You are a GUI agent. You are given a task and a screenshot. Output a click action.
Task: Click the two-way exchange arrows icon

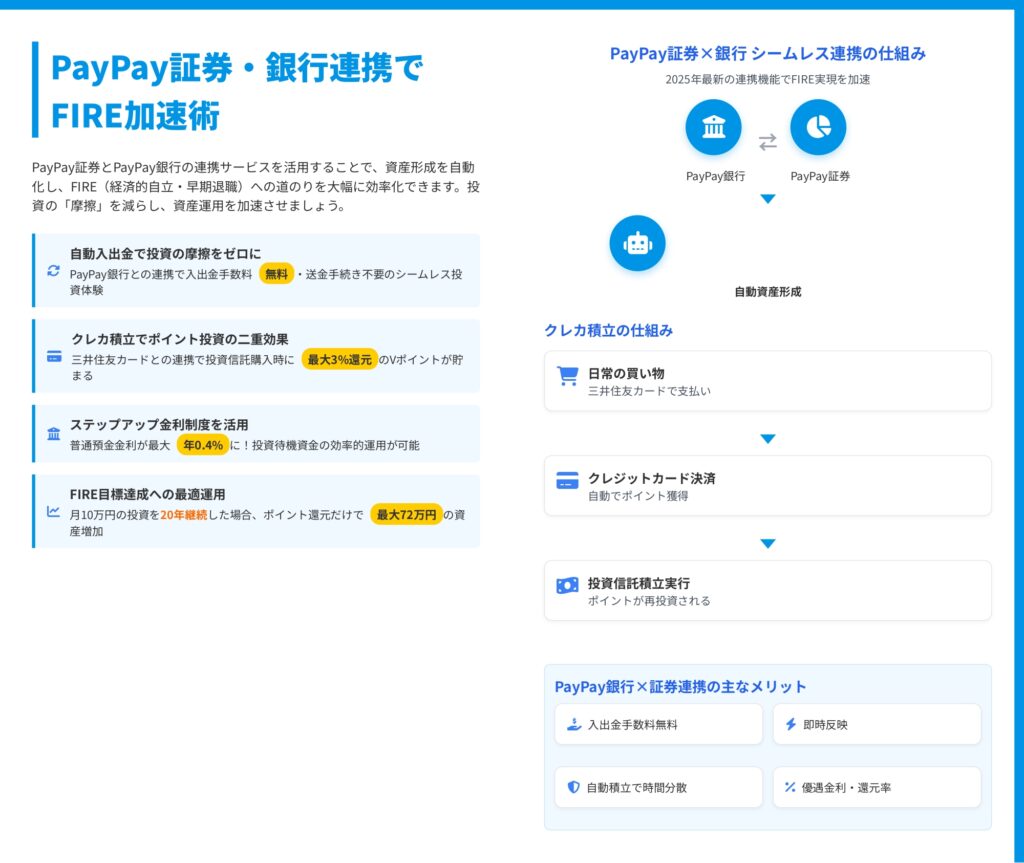tap(767, 142)
